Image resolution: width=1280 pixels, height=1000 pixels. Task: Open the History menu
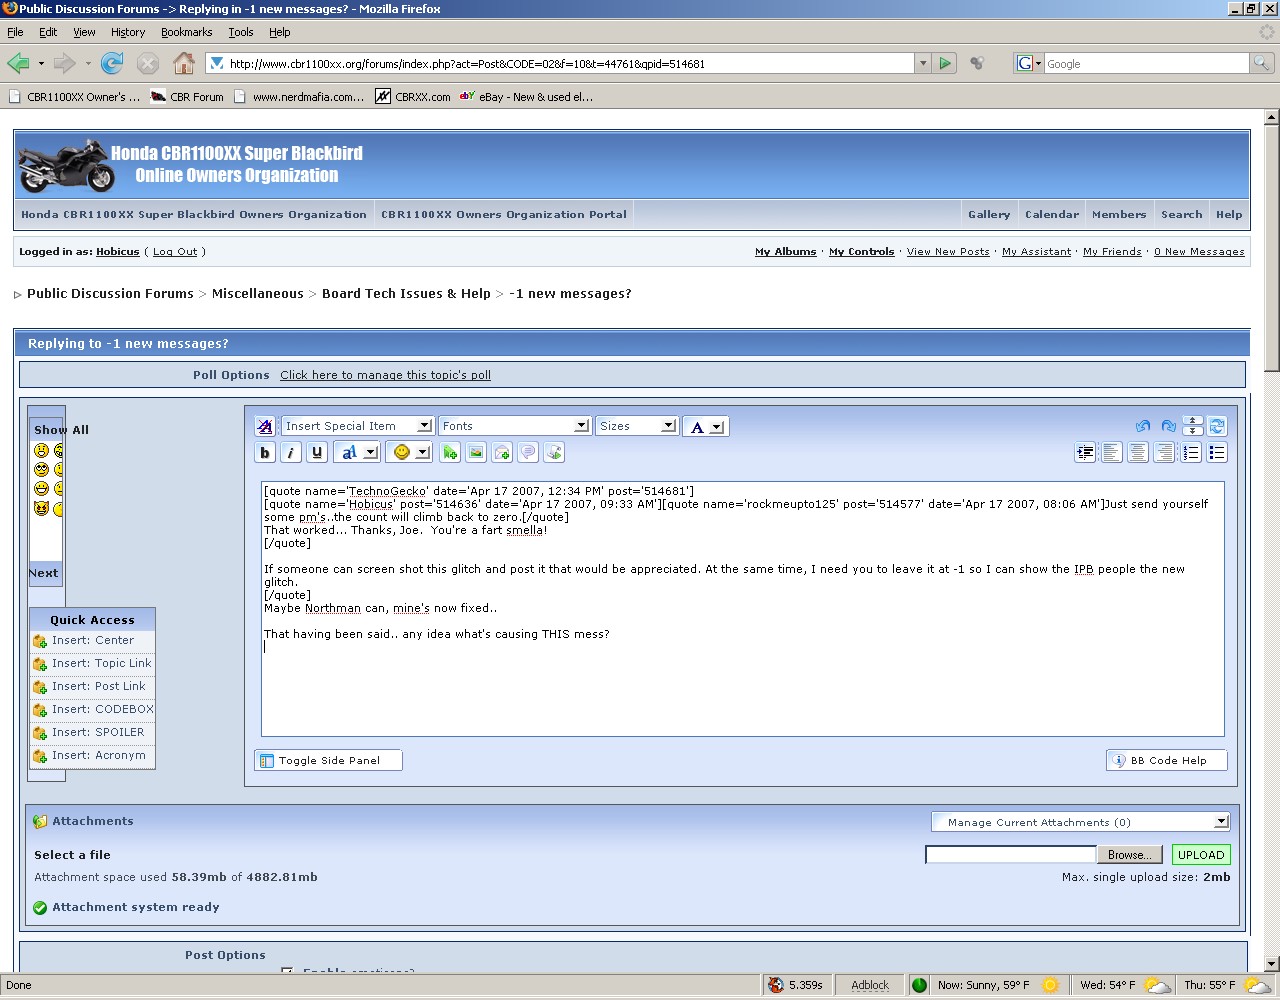pyautogui.click(x=128, y=32)
